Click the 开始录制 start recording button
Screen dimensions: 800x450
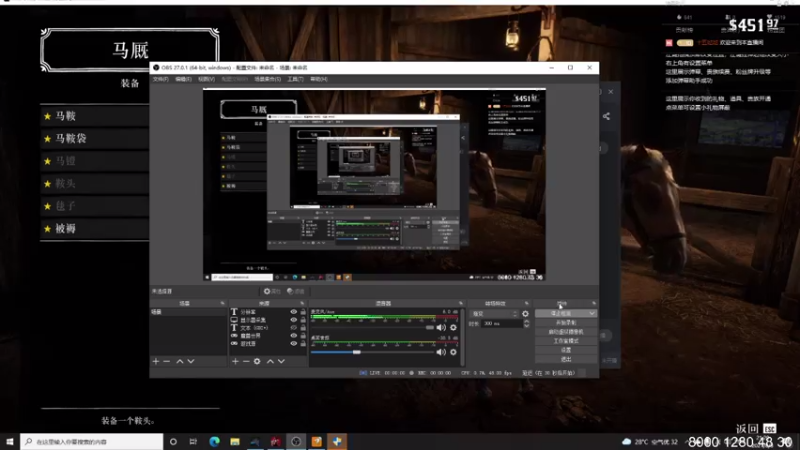point(566,322)
